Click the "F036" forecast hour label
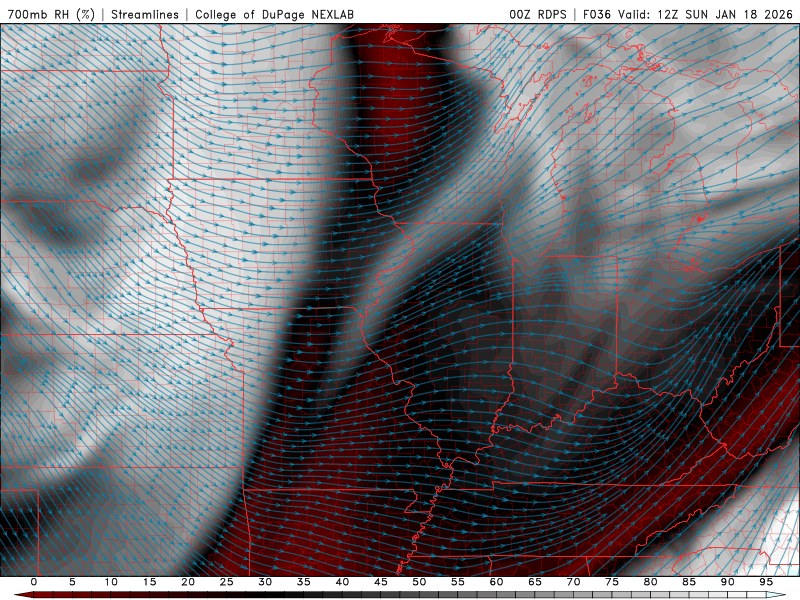 [x=596, y=14]
